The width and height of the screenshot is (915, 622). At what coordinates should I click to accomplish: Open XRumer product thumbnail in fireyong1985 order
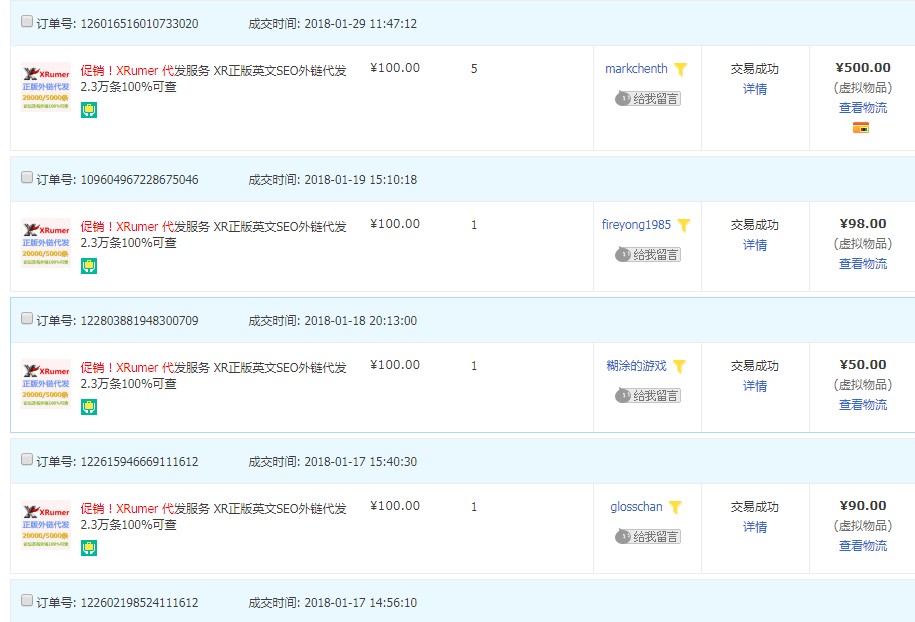(46, 243)
